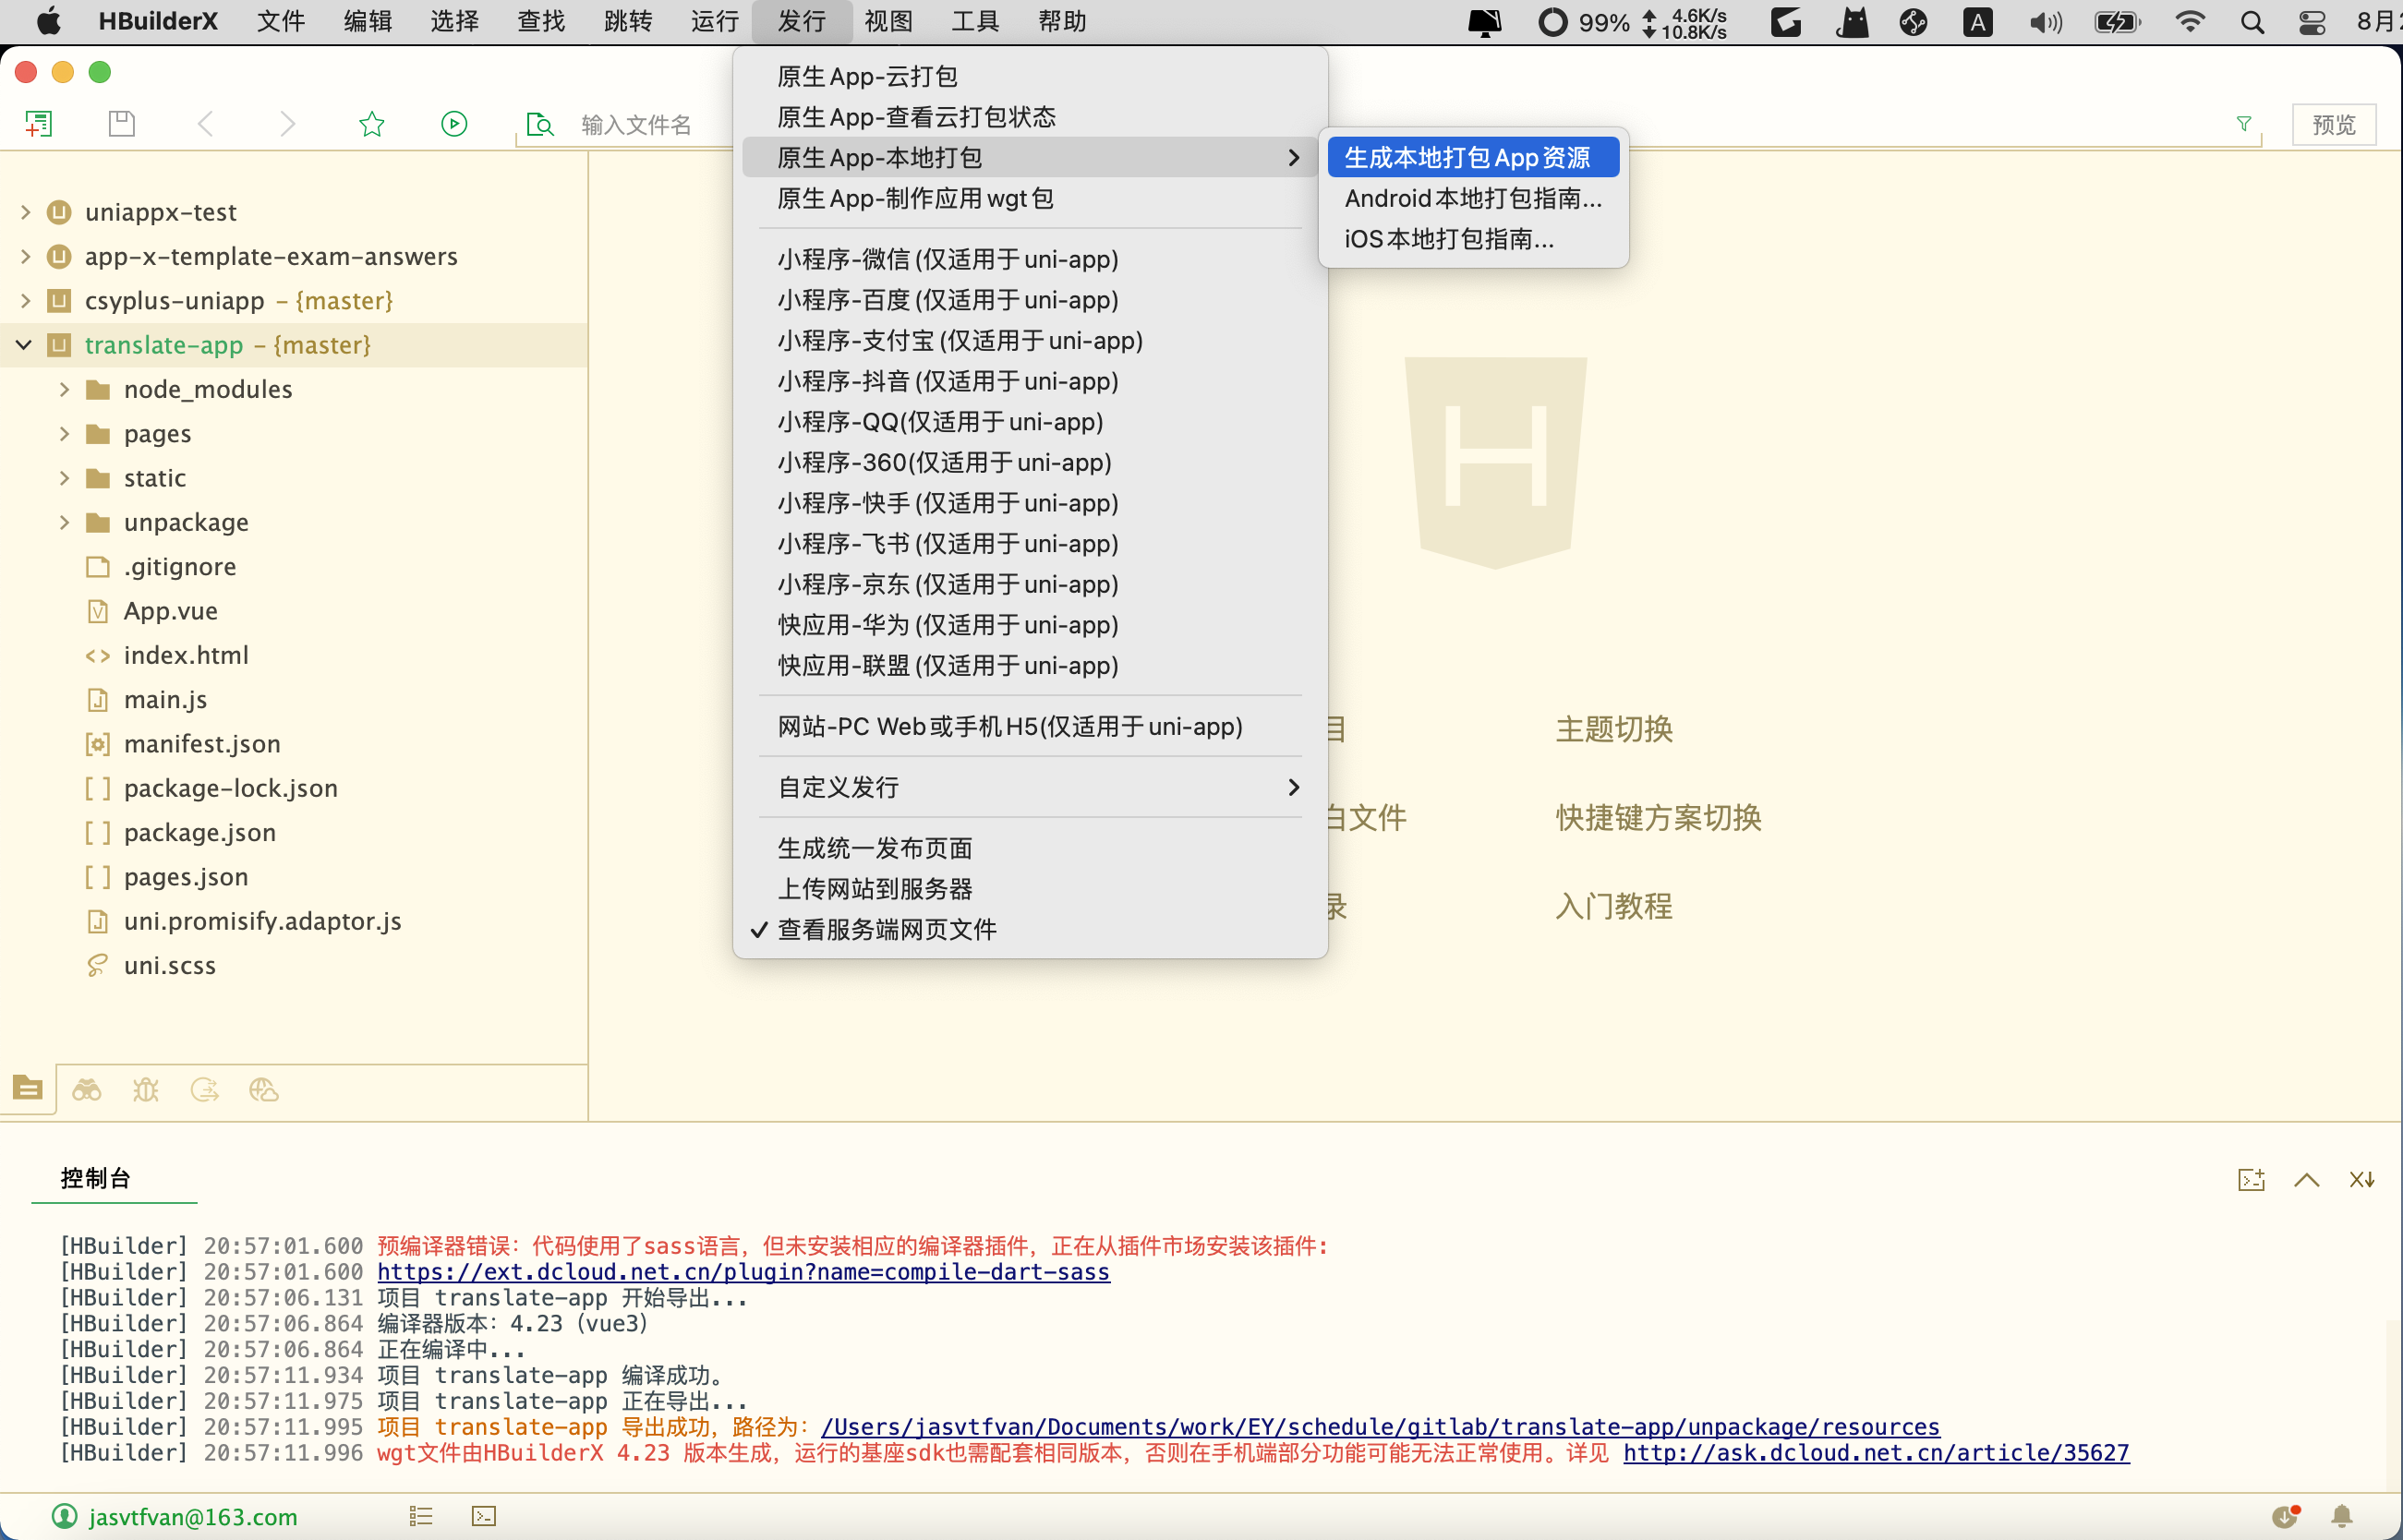The image size is (2403, 1540).
Task: Open project manager folder icon in sidebar bottom
Action: (28, 1088)
